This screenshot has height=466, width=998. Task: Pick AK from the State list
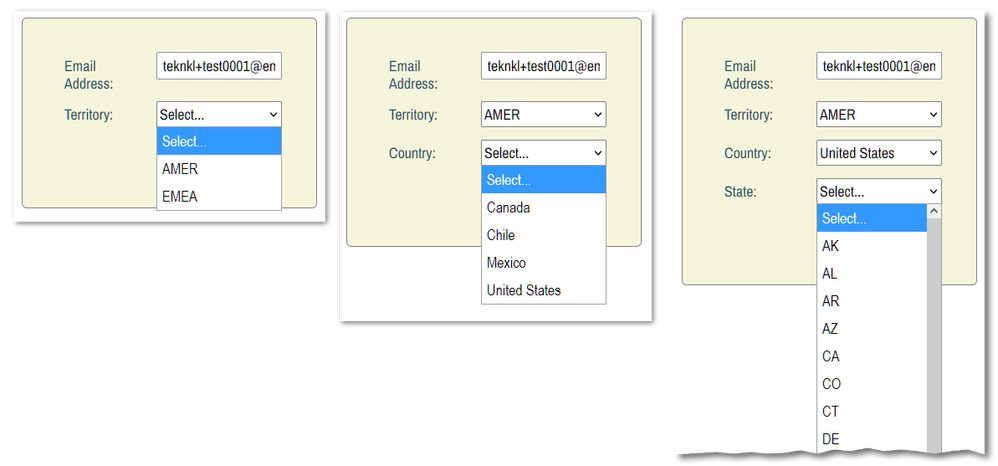click(x=872, y=246)
